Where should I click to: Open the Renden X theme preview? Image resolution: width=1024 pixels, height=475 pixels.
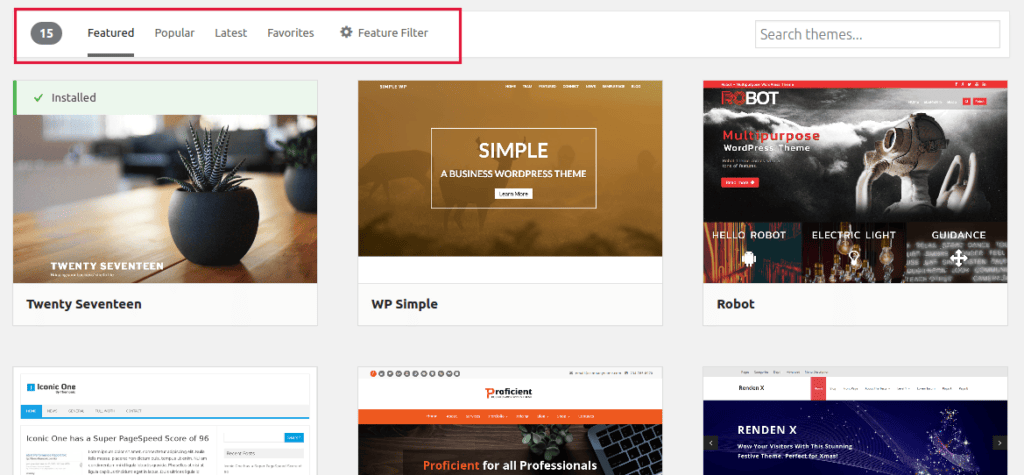click(x=855, y=421)
